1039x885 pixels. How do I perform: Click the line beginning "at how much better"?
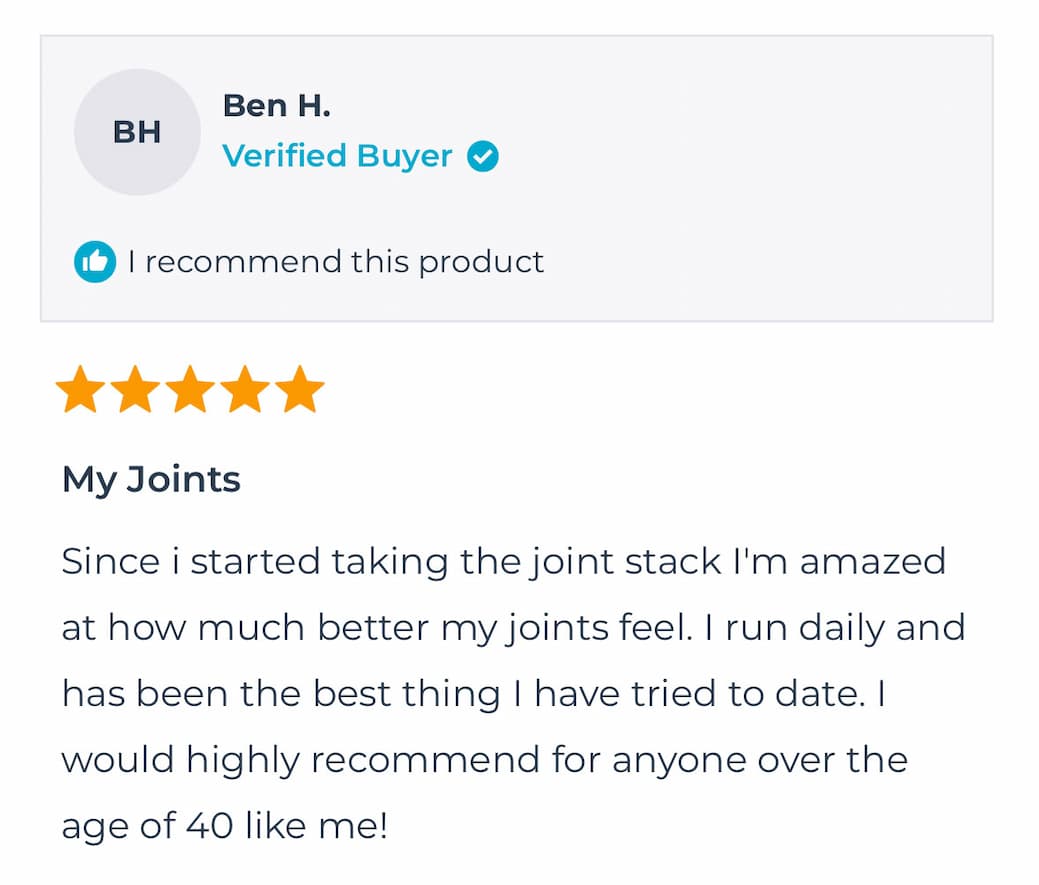tap(513, 628)
